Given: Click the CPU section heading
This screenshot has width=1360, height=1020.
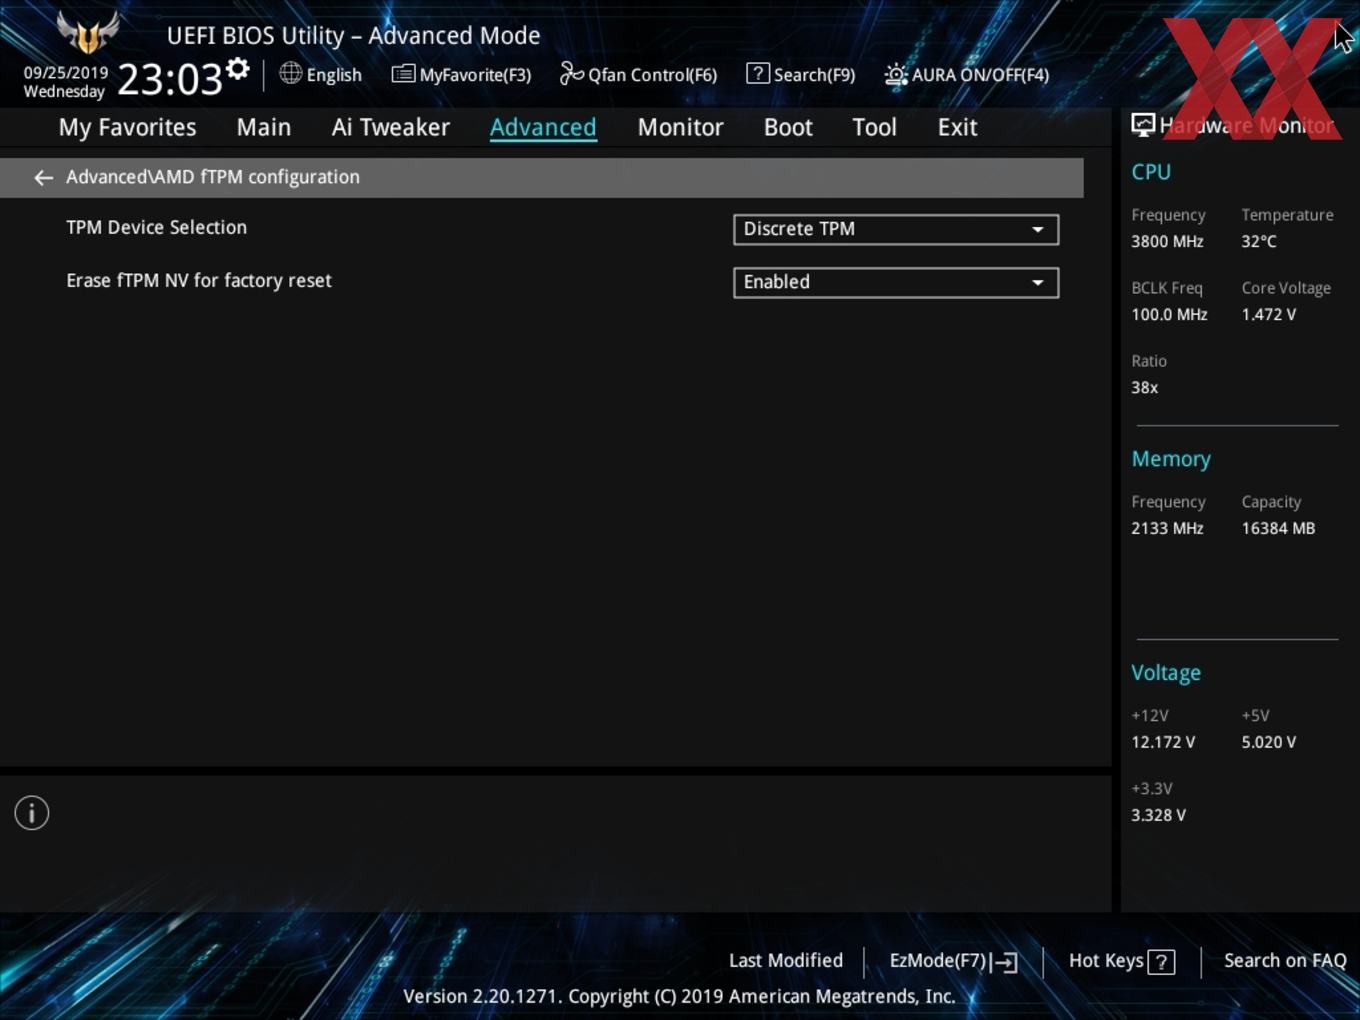Looking at the screenshot, I should click(x=1151, y=172).
